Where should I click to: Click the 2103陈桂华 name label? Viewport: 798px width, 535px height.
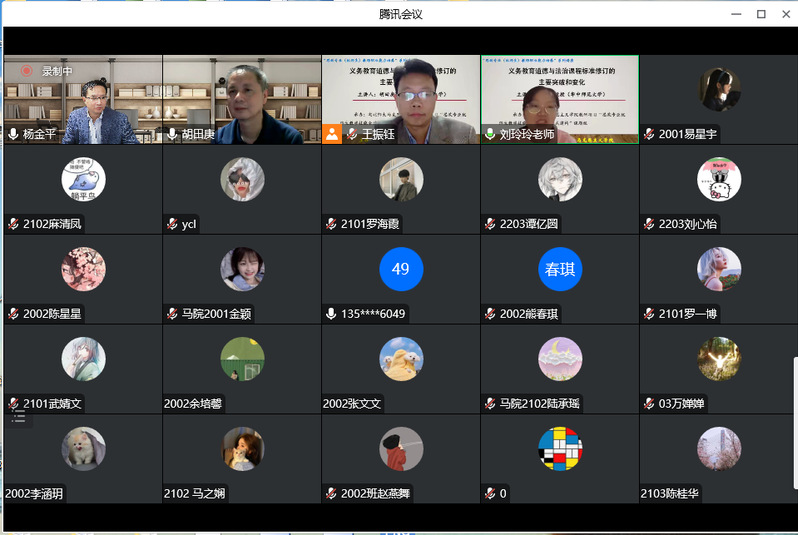pyautogui.click(x=670, y=494)
